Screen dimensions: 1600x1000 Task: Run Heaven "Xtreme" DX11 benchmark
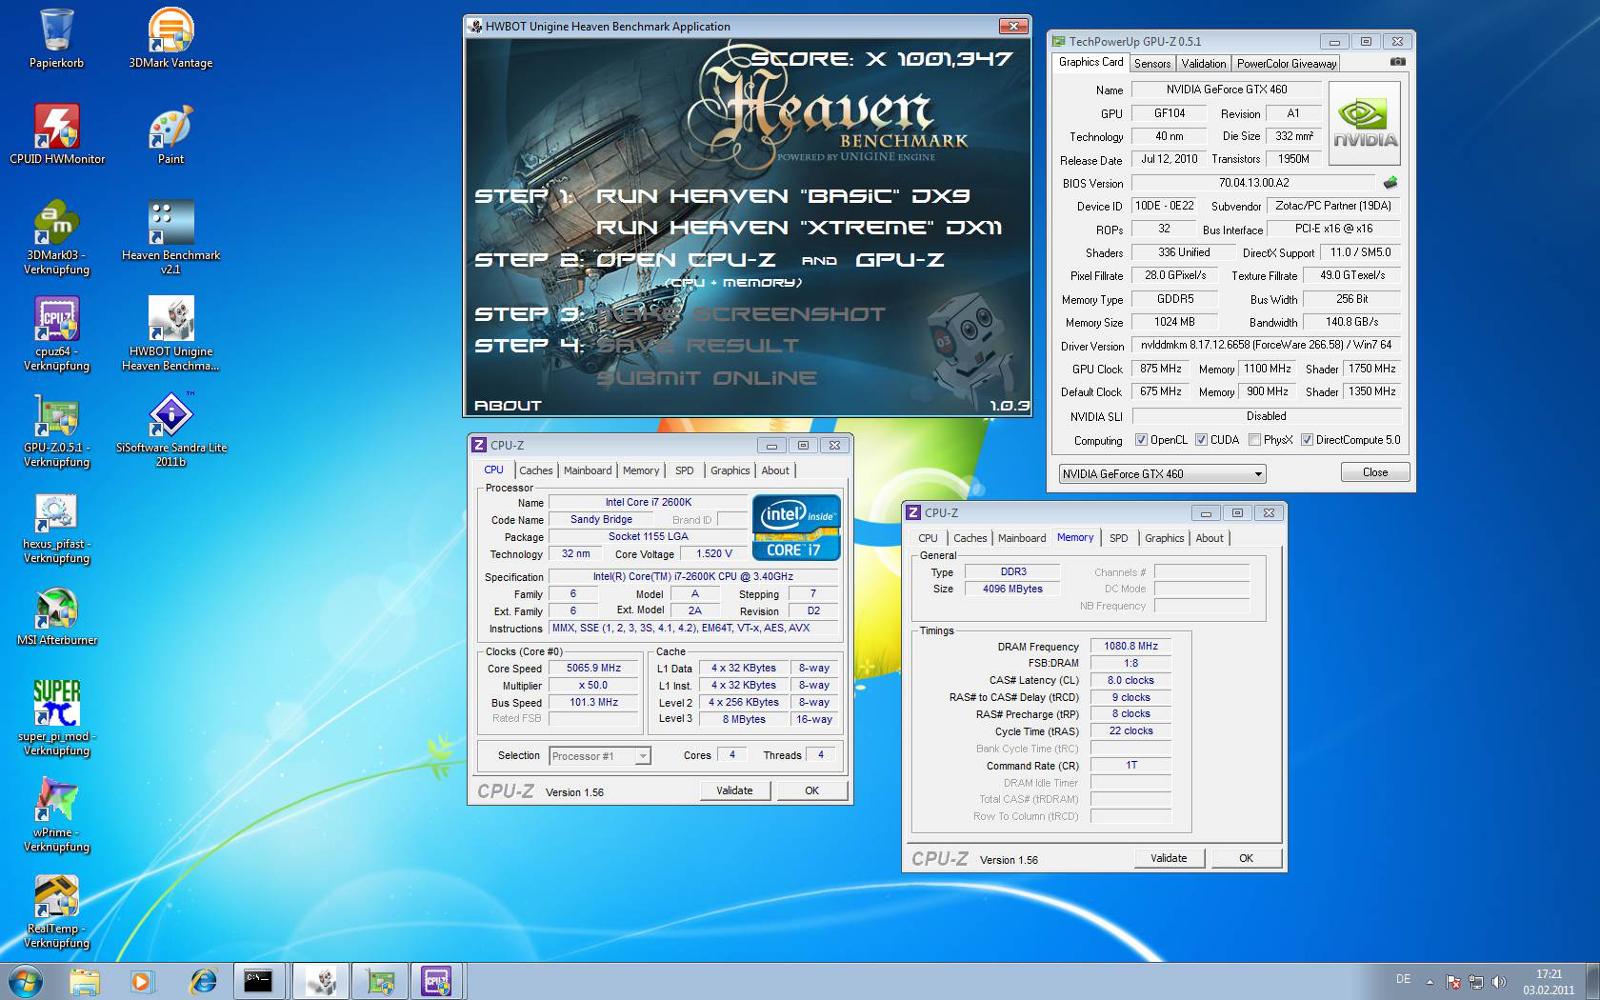coord(800,228)
